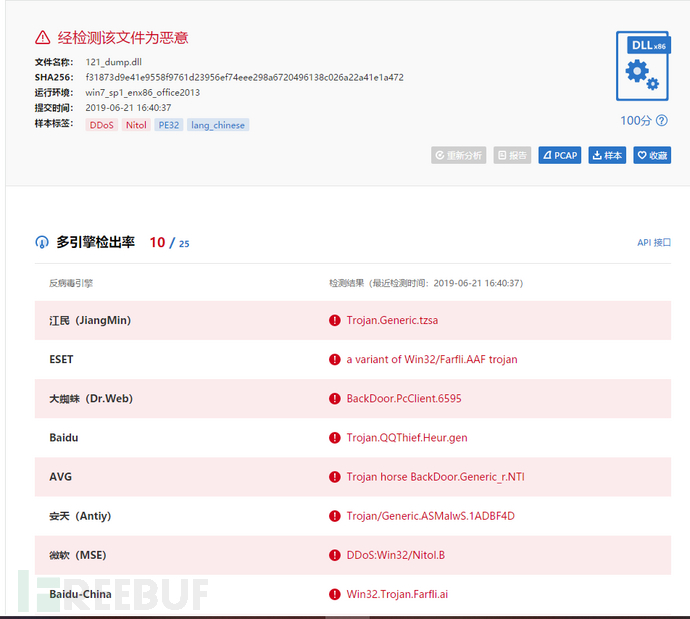Click the 报告 report button

tap(512, 155)
